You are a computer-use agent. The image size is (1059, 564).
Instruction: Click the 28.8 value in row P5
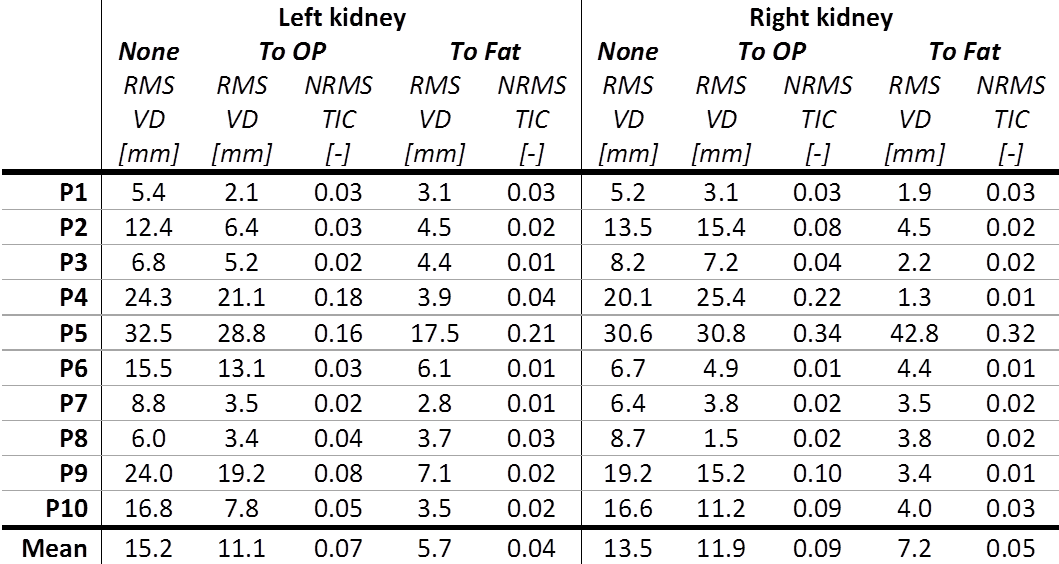(x=242, y=333)
